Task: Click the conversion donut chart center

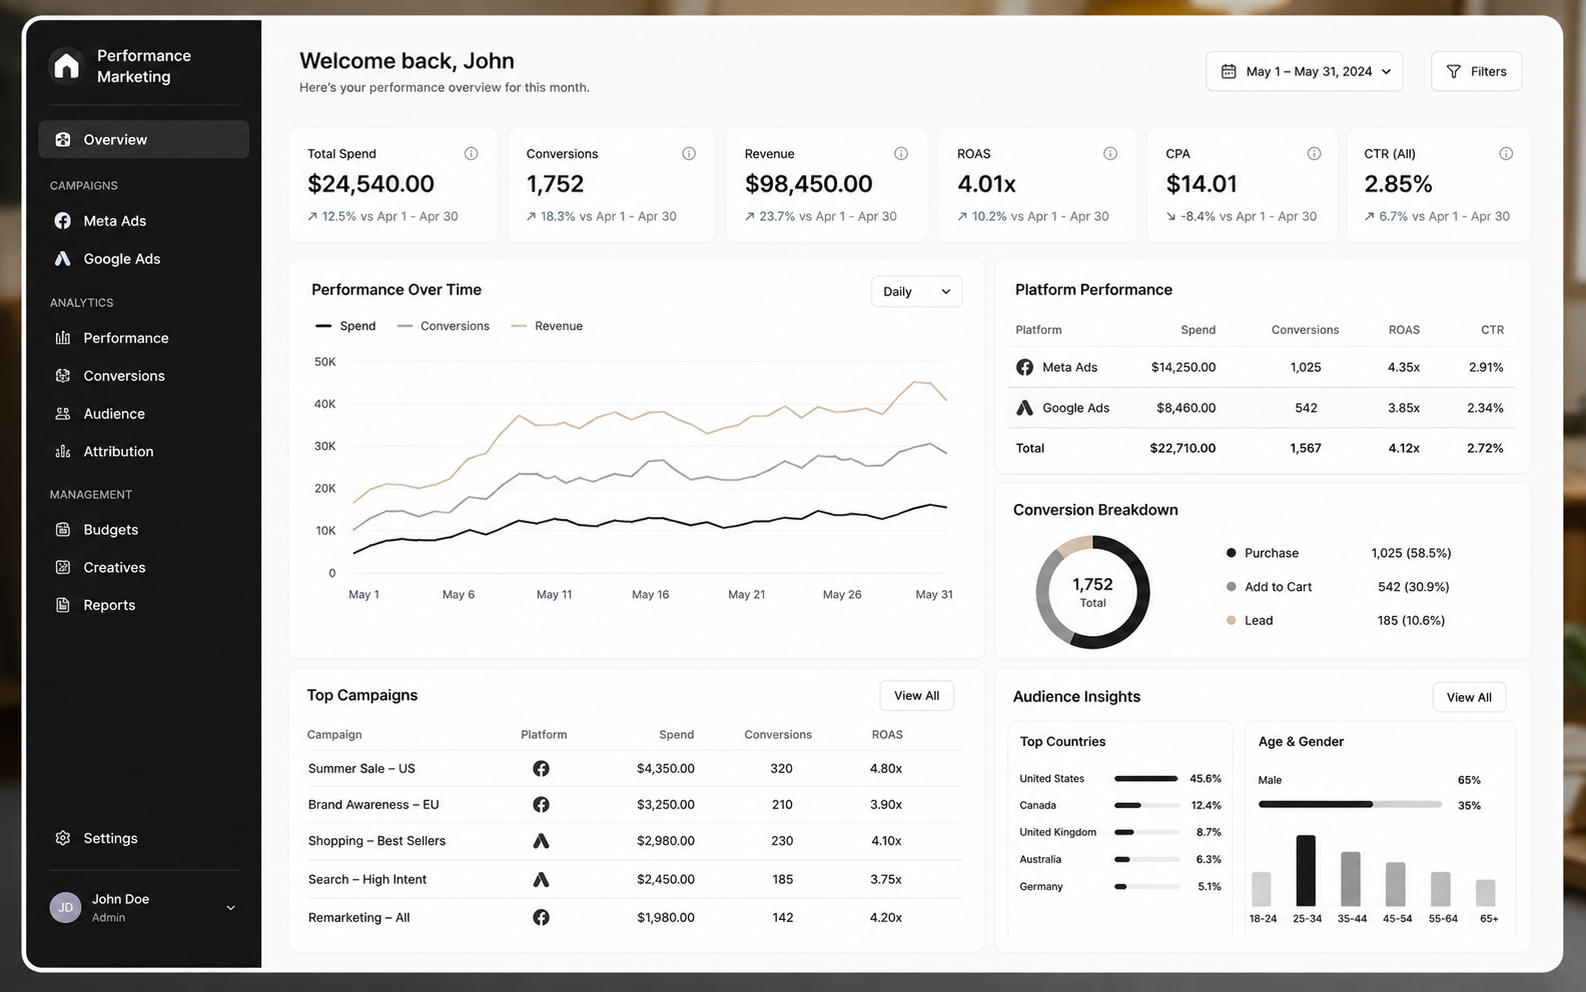Action: tap(1093, 592)
